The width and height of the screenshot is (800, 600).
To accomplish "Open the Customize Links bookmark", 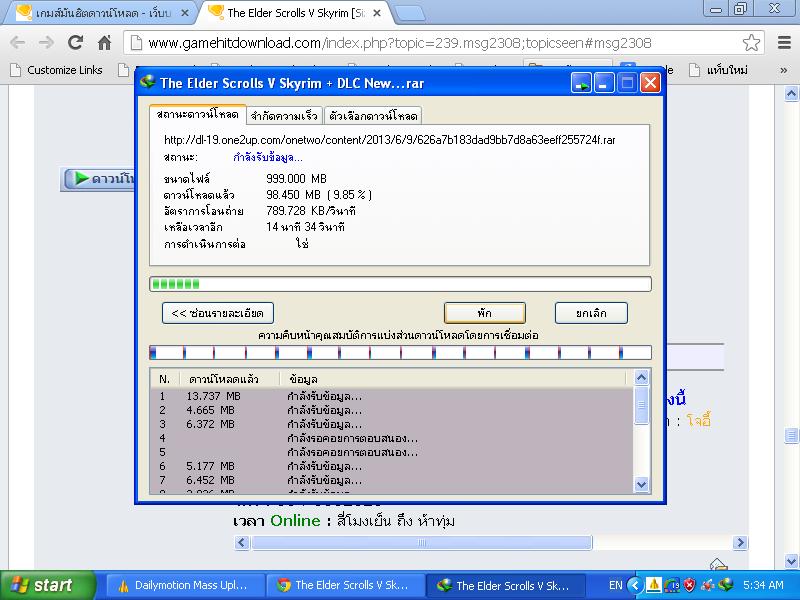I will click(x=56, y=70).
